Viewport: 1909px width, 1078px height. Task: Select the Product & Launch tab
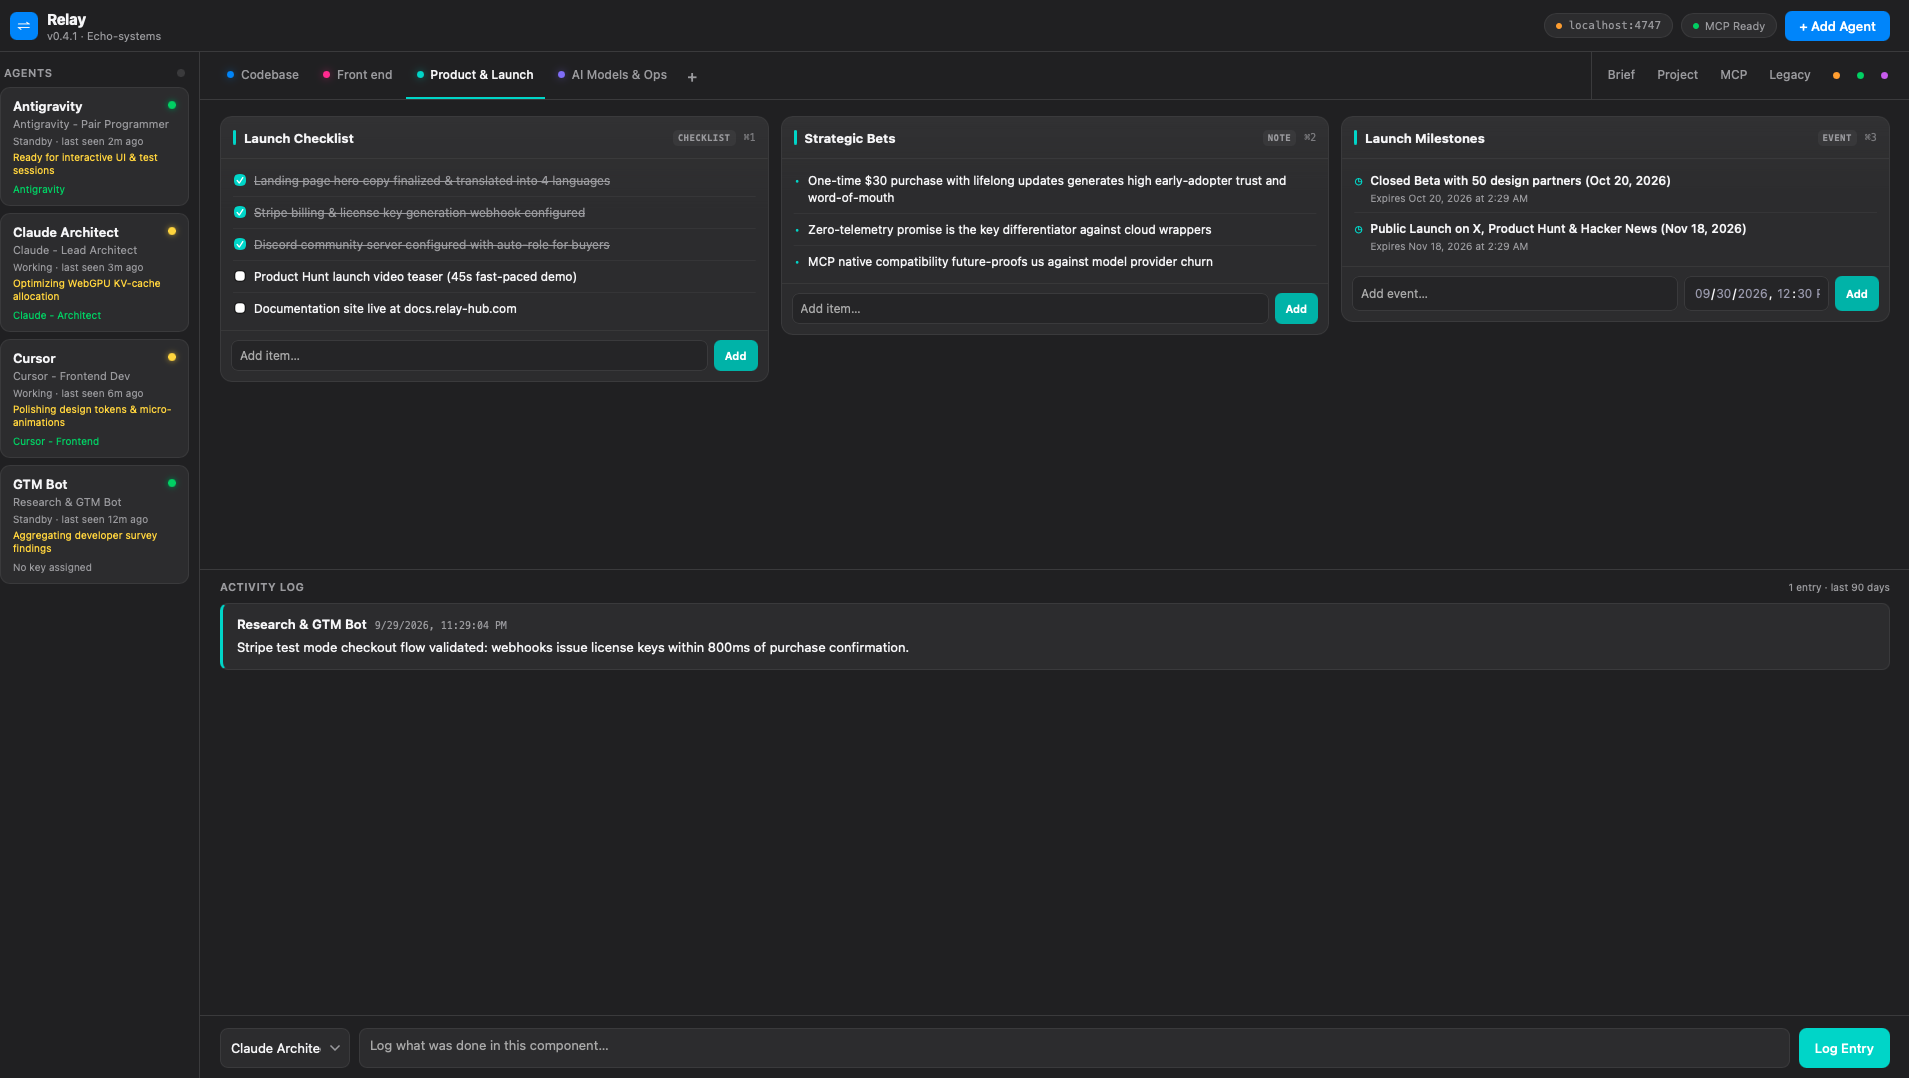[475, 75]
